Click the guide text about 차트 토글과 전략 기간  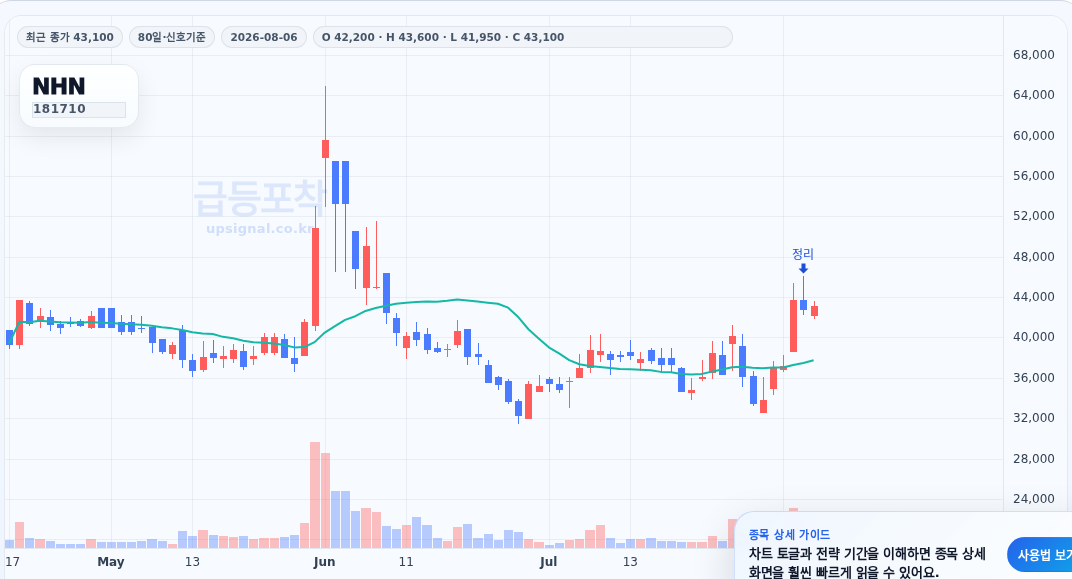tap(867, 563)
